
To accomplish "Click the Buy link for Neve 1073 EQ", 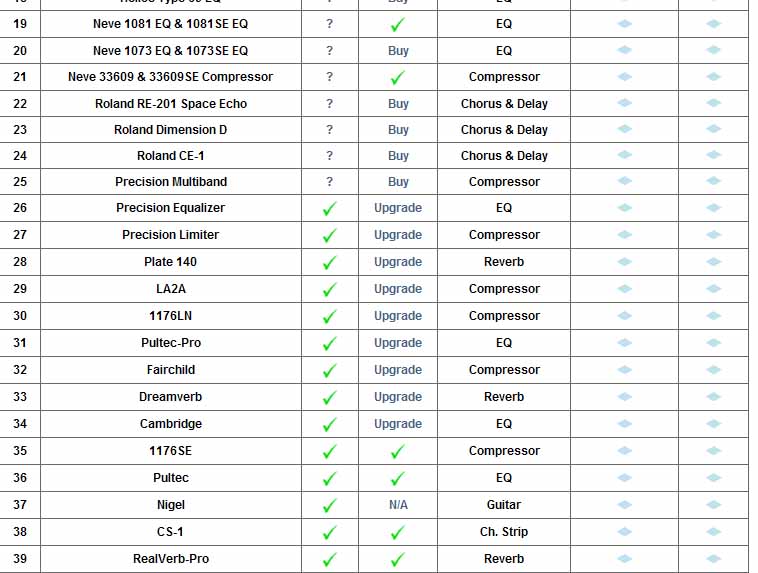I will pos(398,51).
